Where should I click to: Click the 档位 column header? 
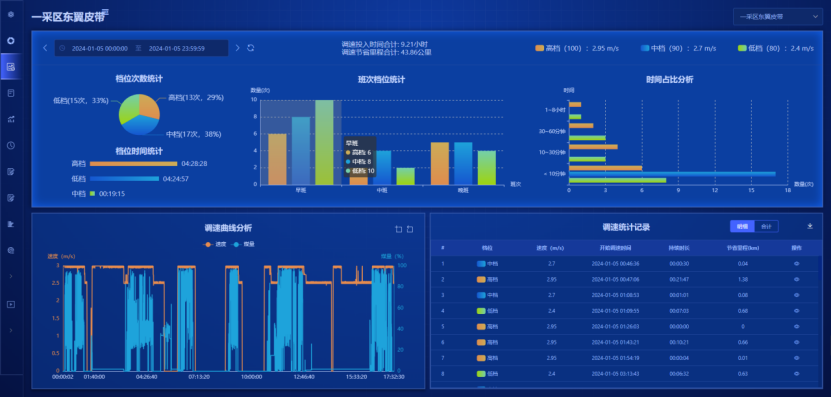(487, 248)
